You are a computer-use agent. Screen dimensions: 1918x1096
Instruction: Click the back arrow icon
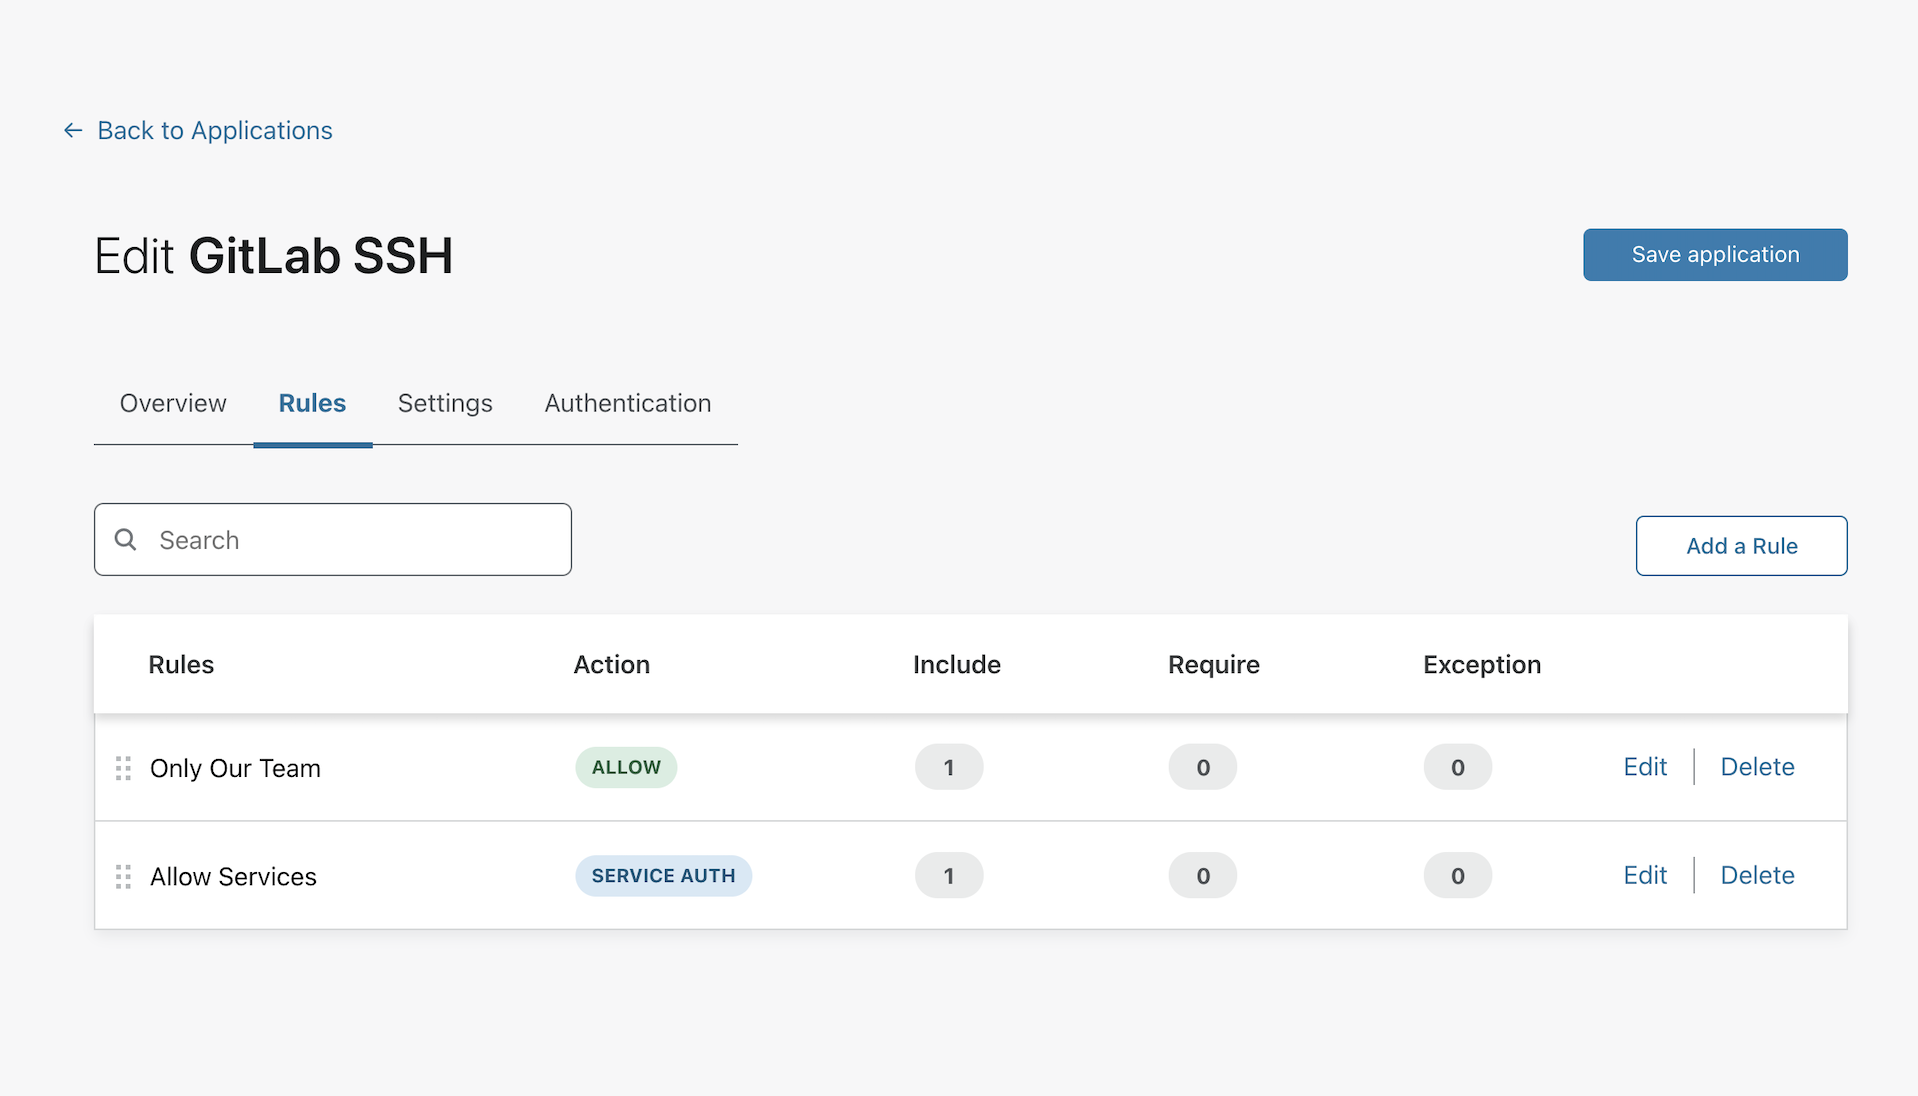coord(73,131)
